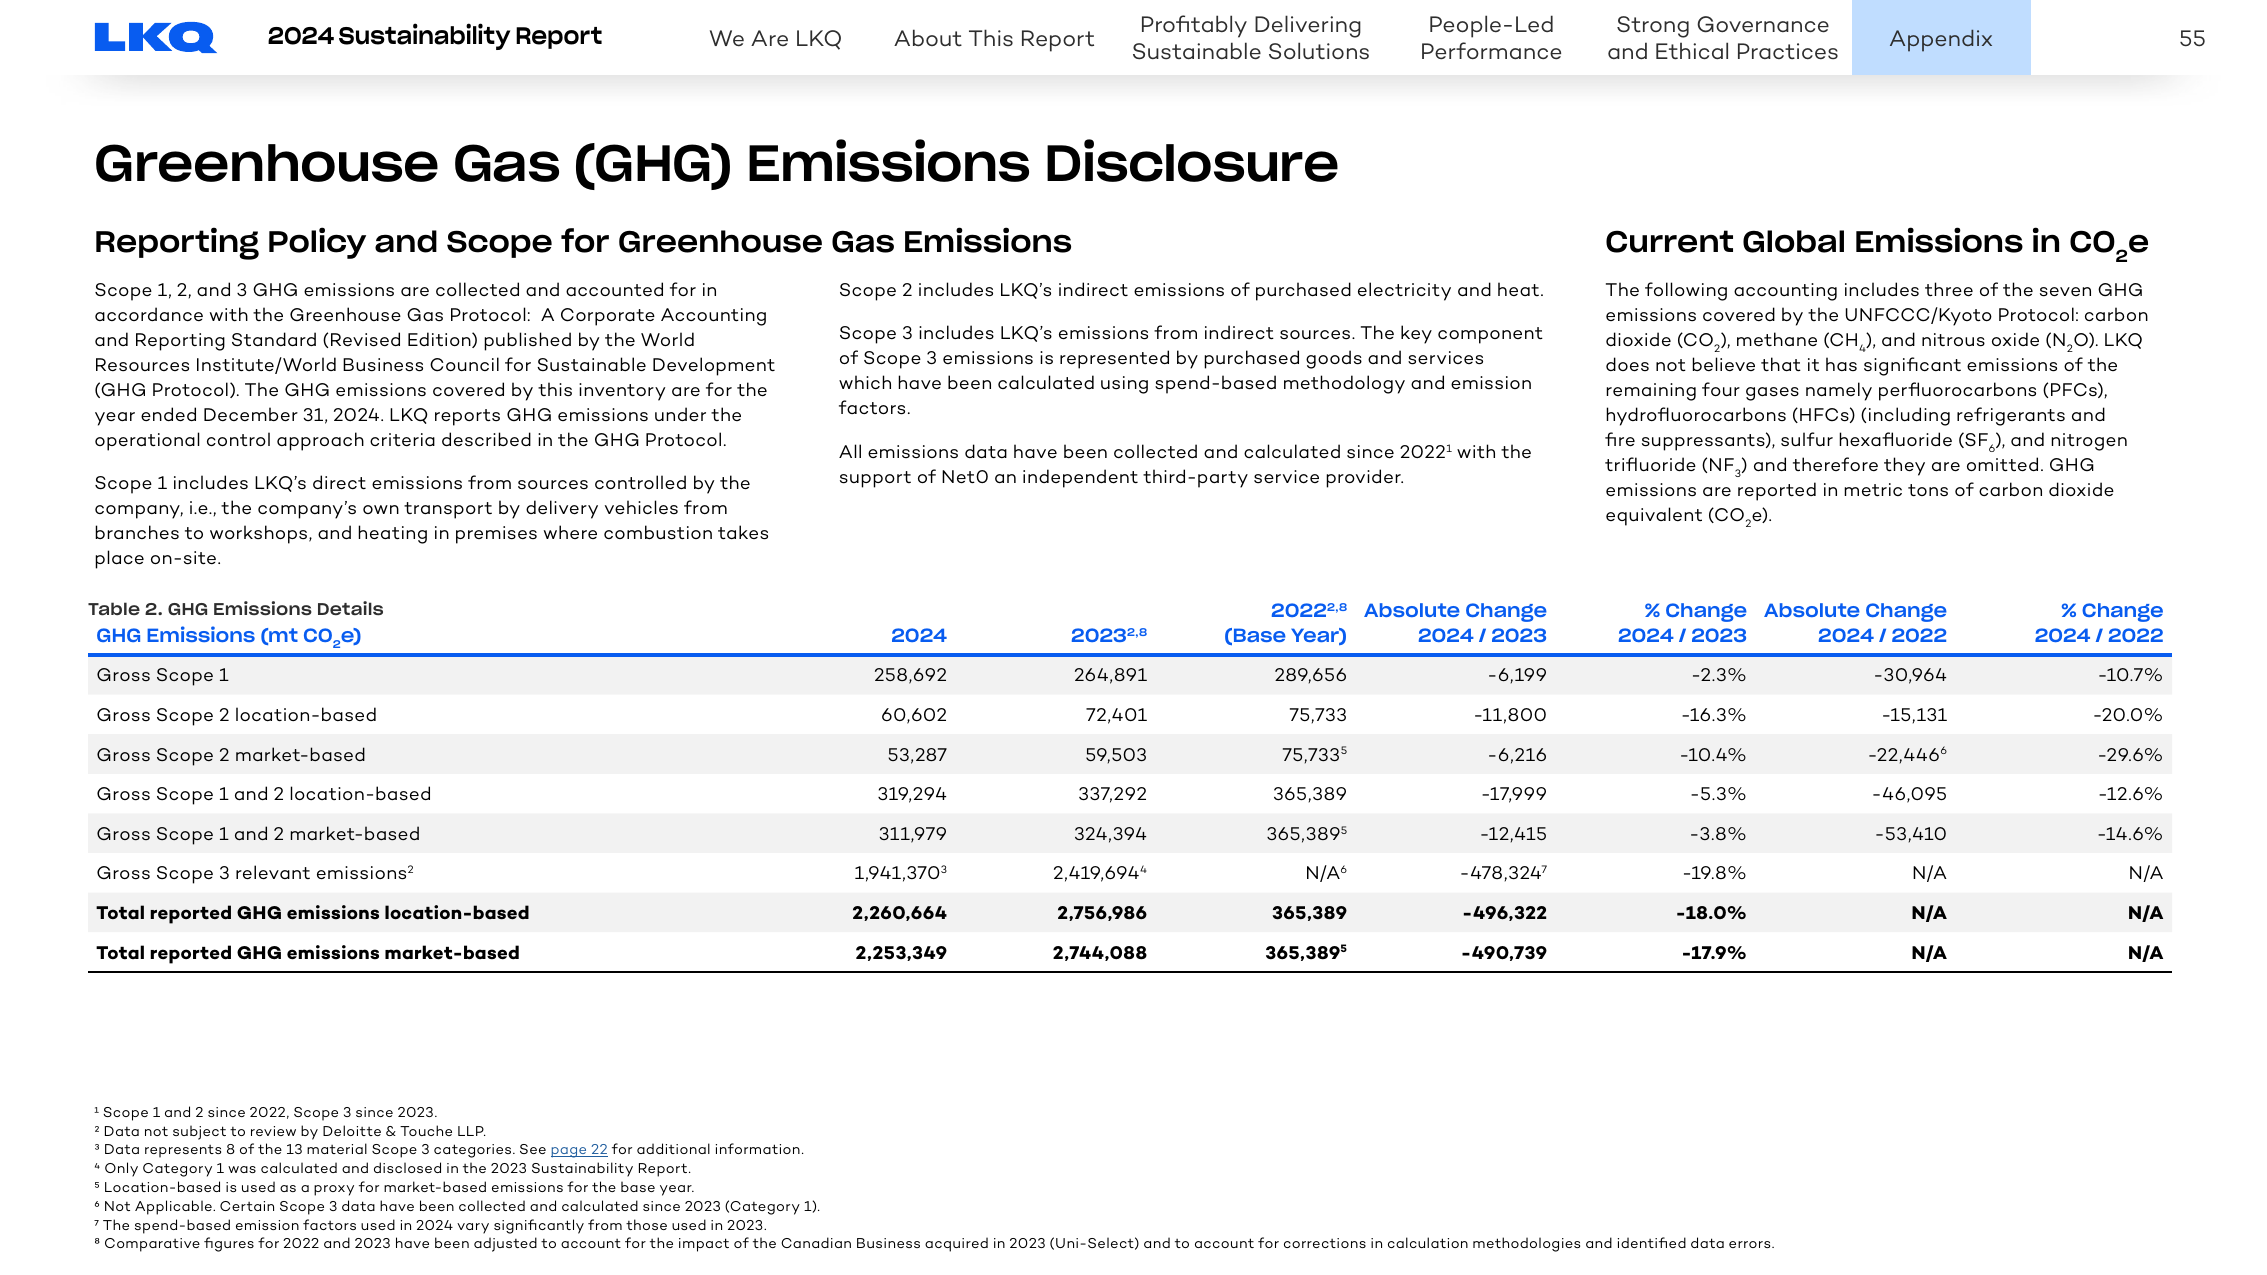Select the Gross Scope 1 row label
Viewport: 2267px width, 1275px height.
click(163, 675)
